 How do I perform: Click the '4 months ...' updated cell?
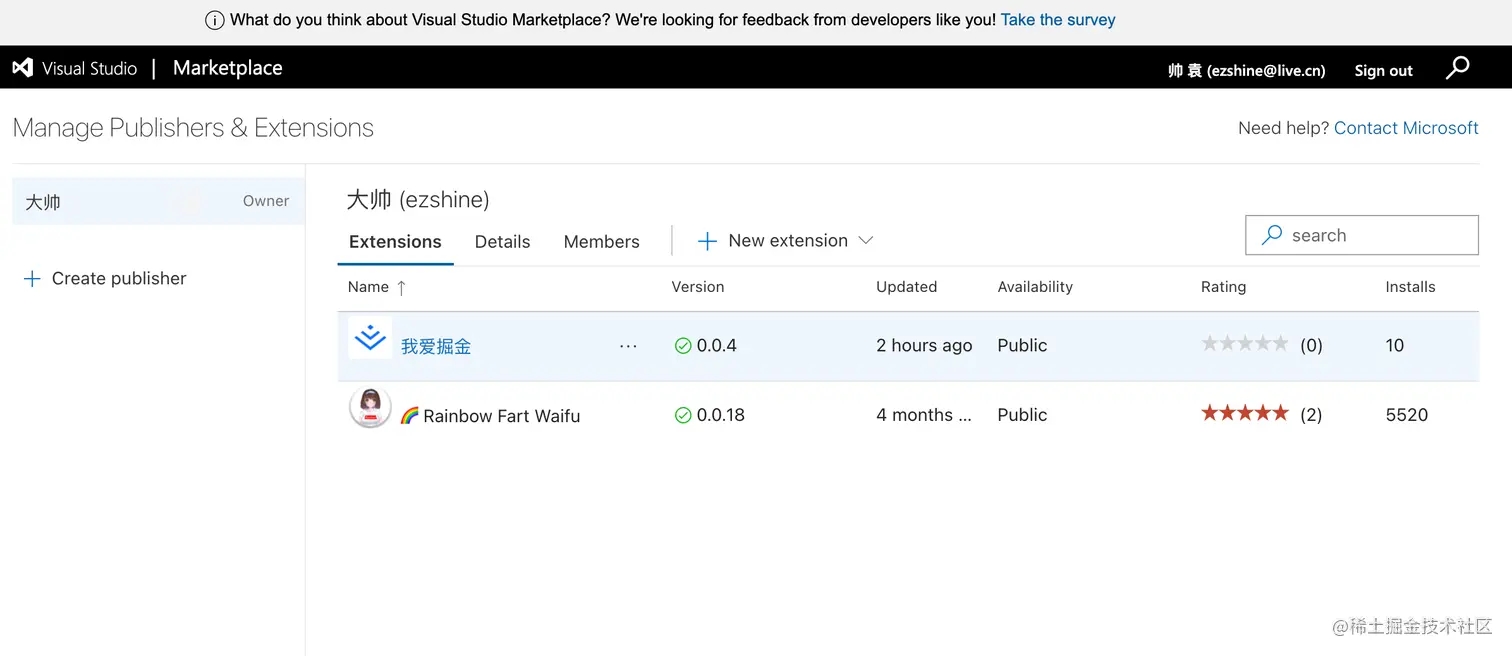pyautogui.click(x=924, y=415)
